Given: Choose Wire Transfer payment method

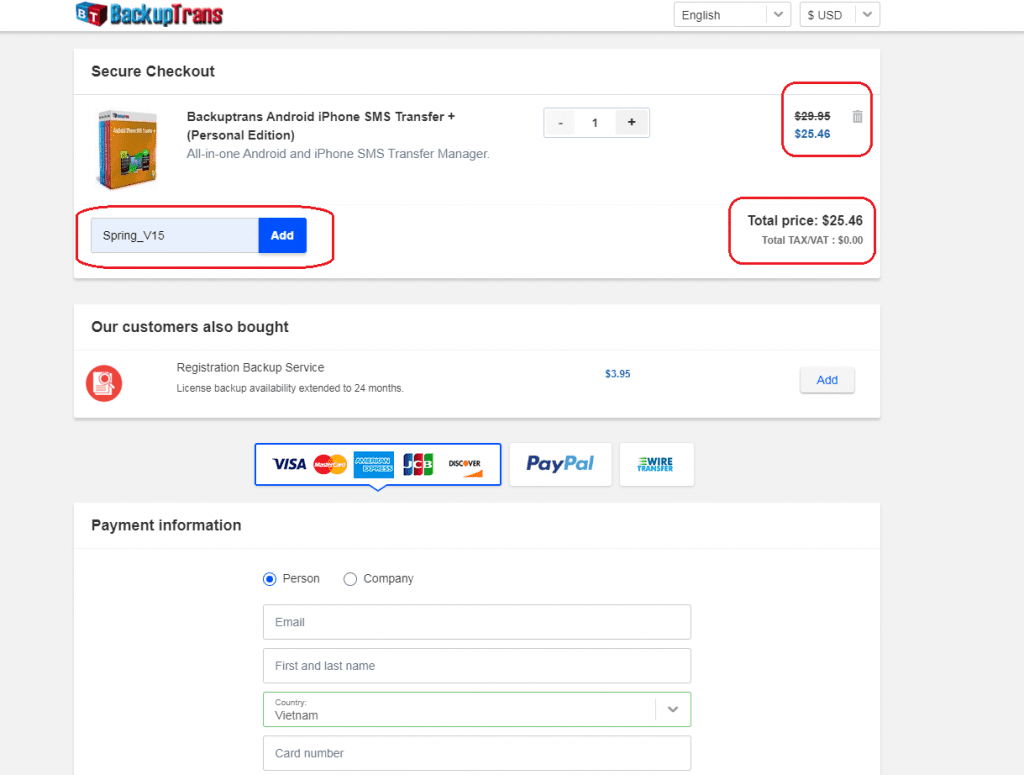Looking at the screenshot, I should pyautogui.click(x=656, y=464).
